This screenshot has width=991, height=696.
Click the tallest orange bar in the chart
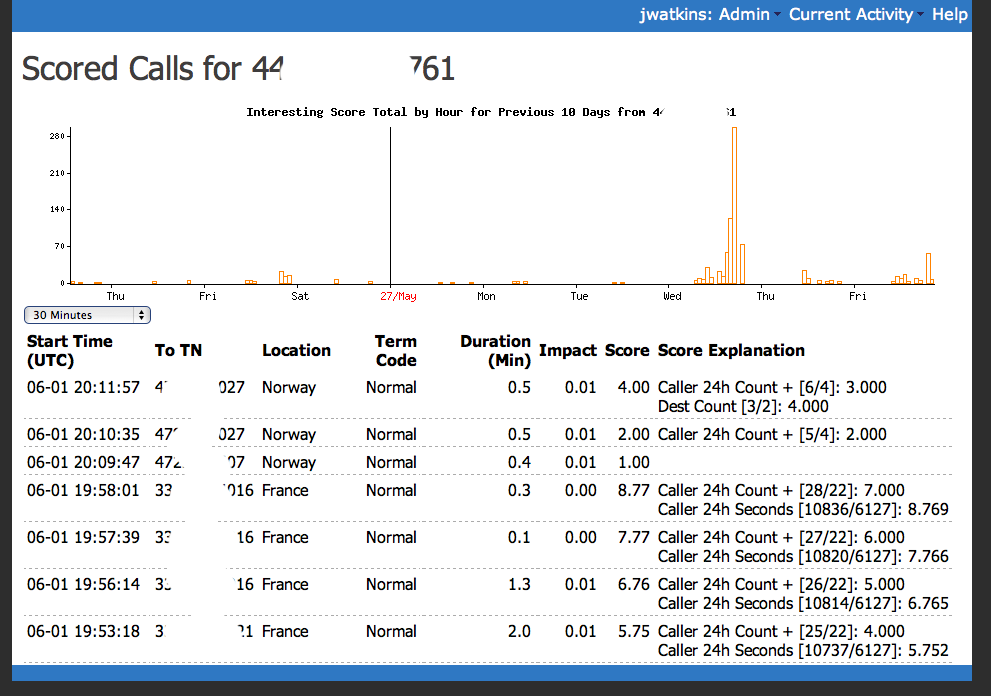click(734, 205)
